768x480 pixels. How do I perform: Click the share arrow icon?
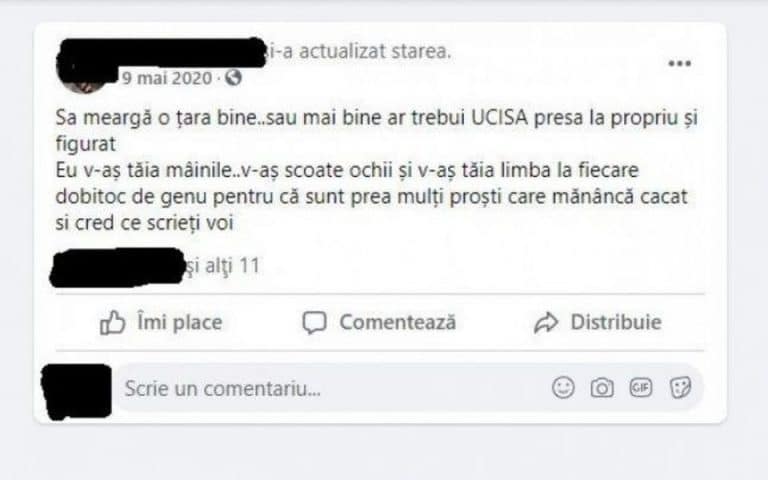(546, 322)
